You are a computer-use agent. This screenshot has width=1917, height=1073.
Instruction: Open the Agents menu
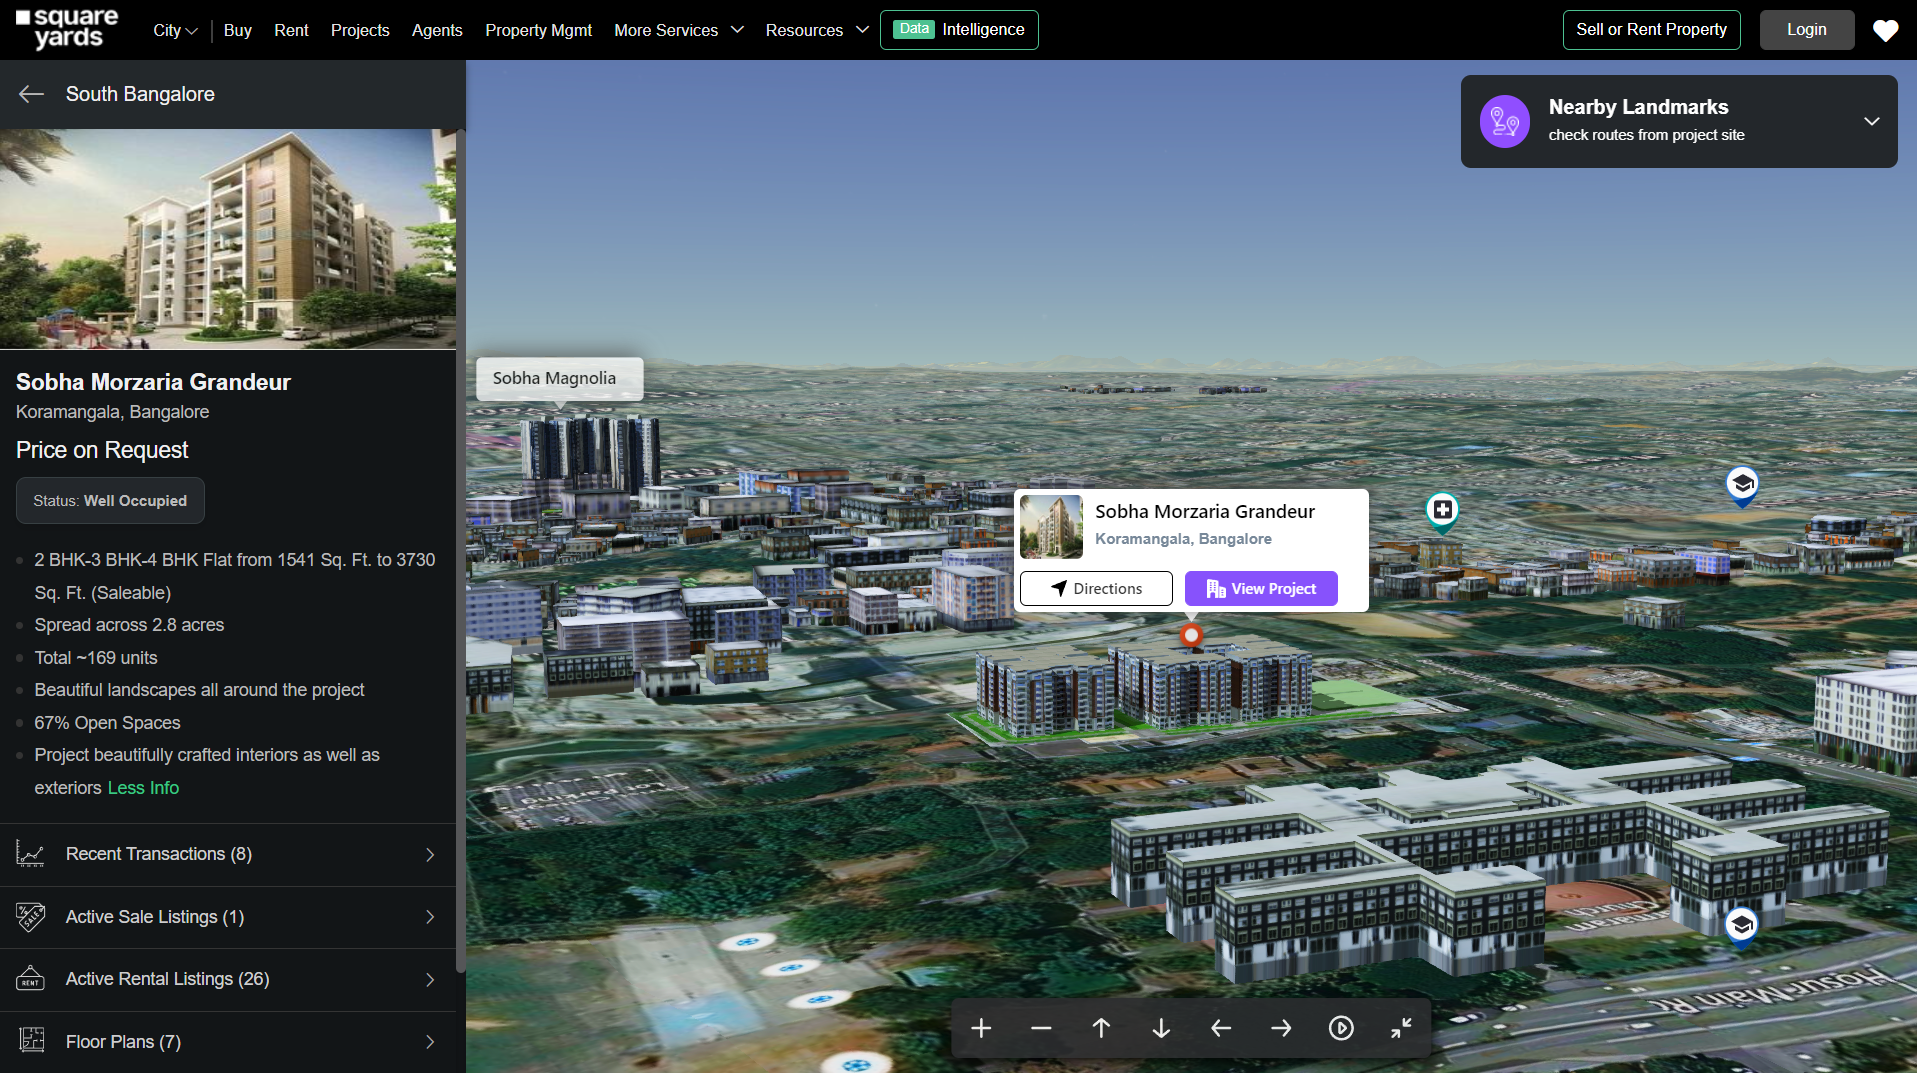pyautogui.click(x=437, y=30)
